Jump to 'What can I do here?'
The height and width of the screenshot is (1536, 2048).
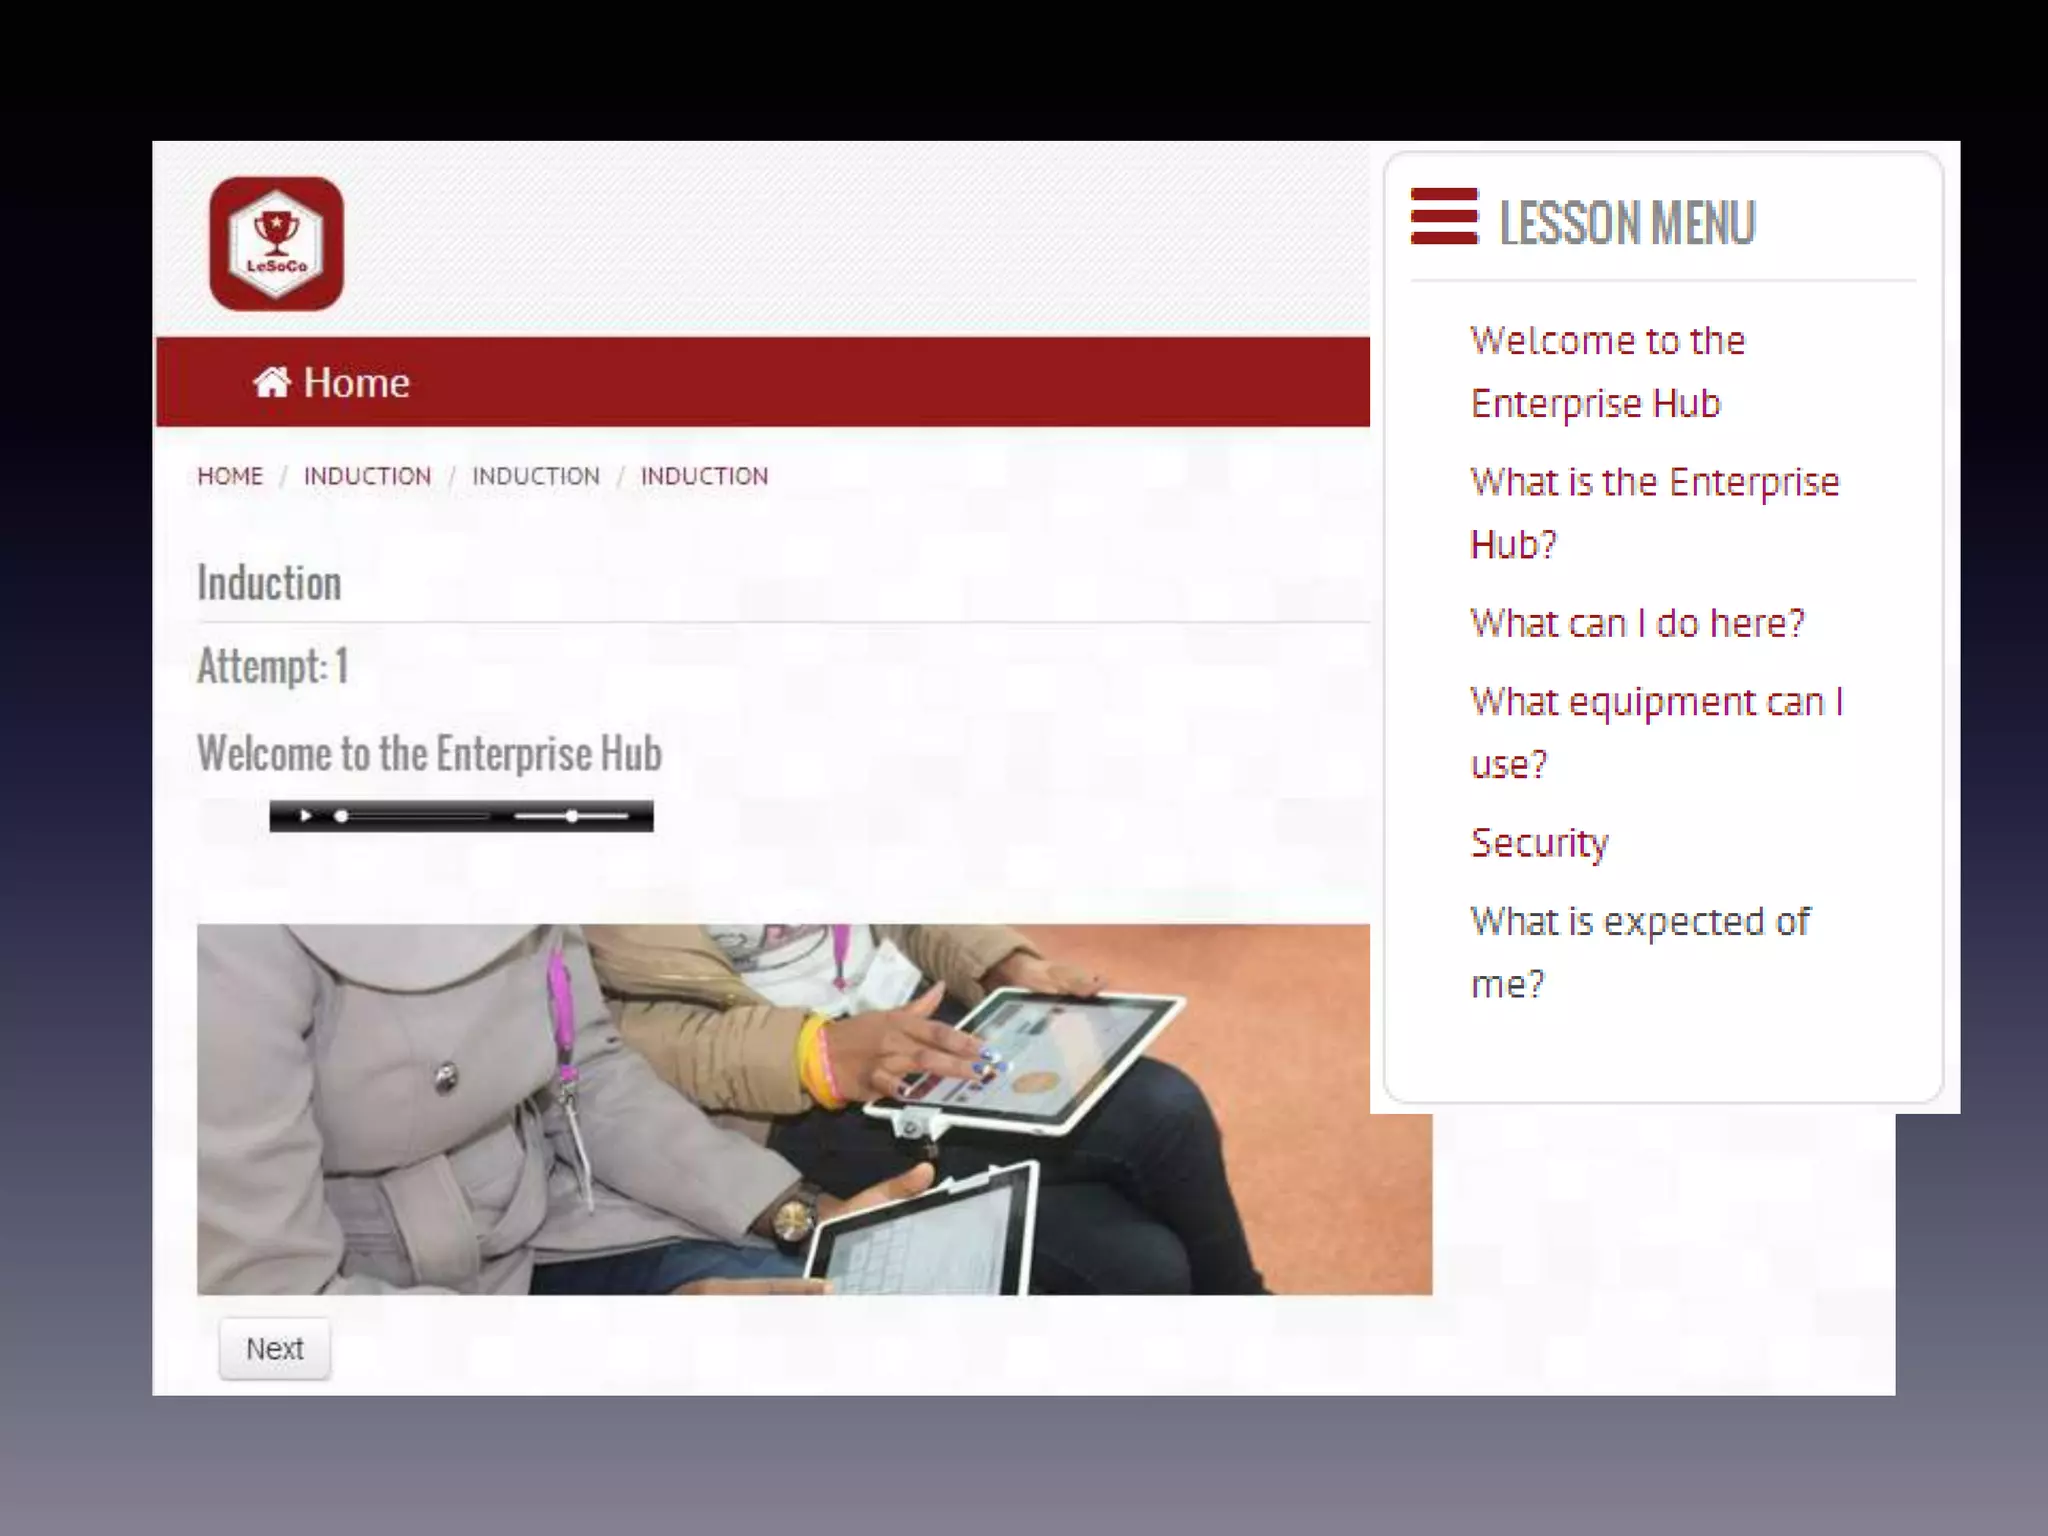tap(1637, 623)
